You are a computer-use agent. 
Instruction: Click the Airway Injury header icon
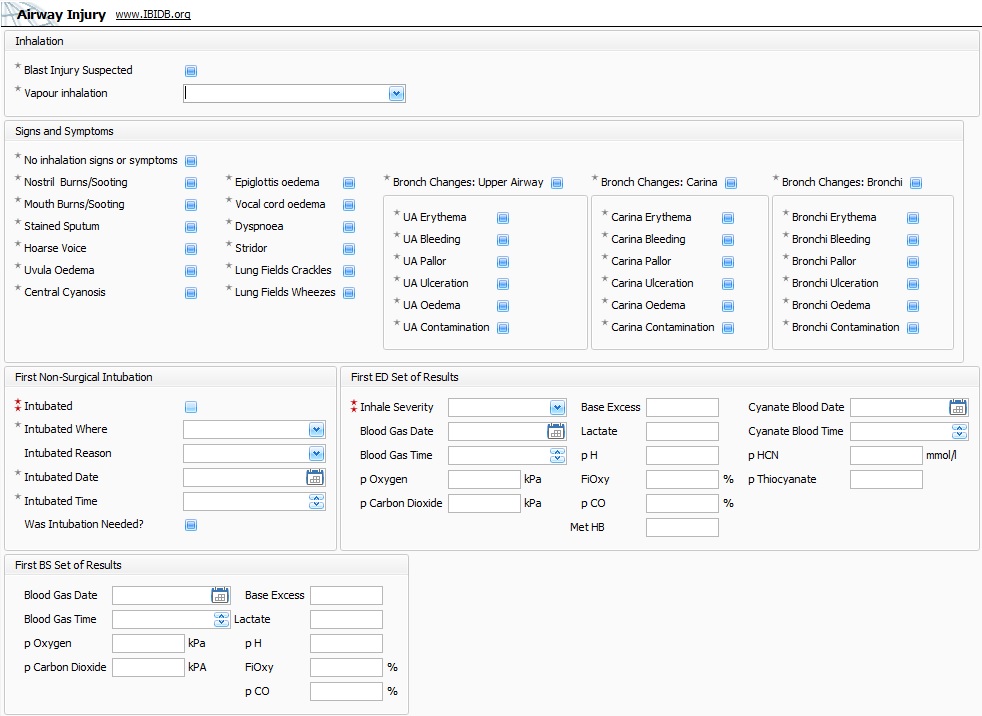pos(8,13)
